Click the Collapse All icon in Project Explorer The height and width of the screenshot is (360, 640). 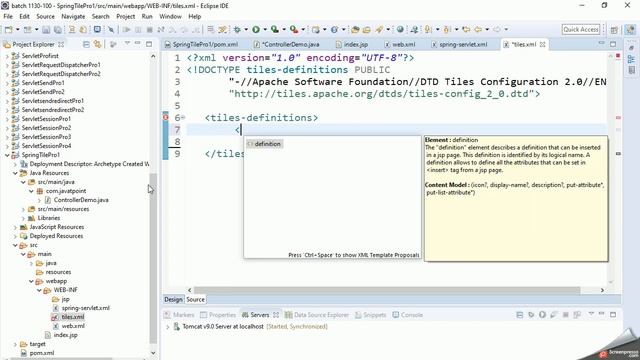(86, 44)
